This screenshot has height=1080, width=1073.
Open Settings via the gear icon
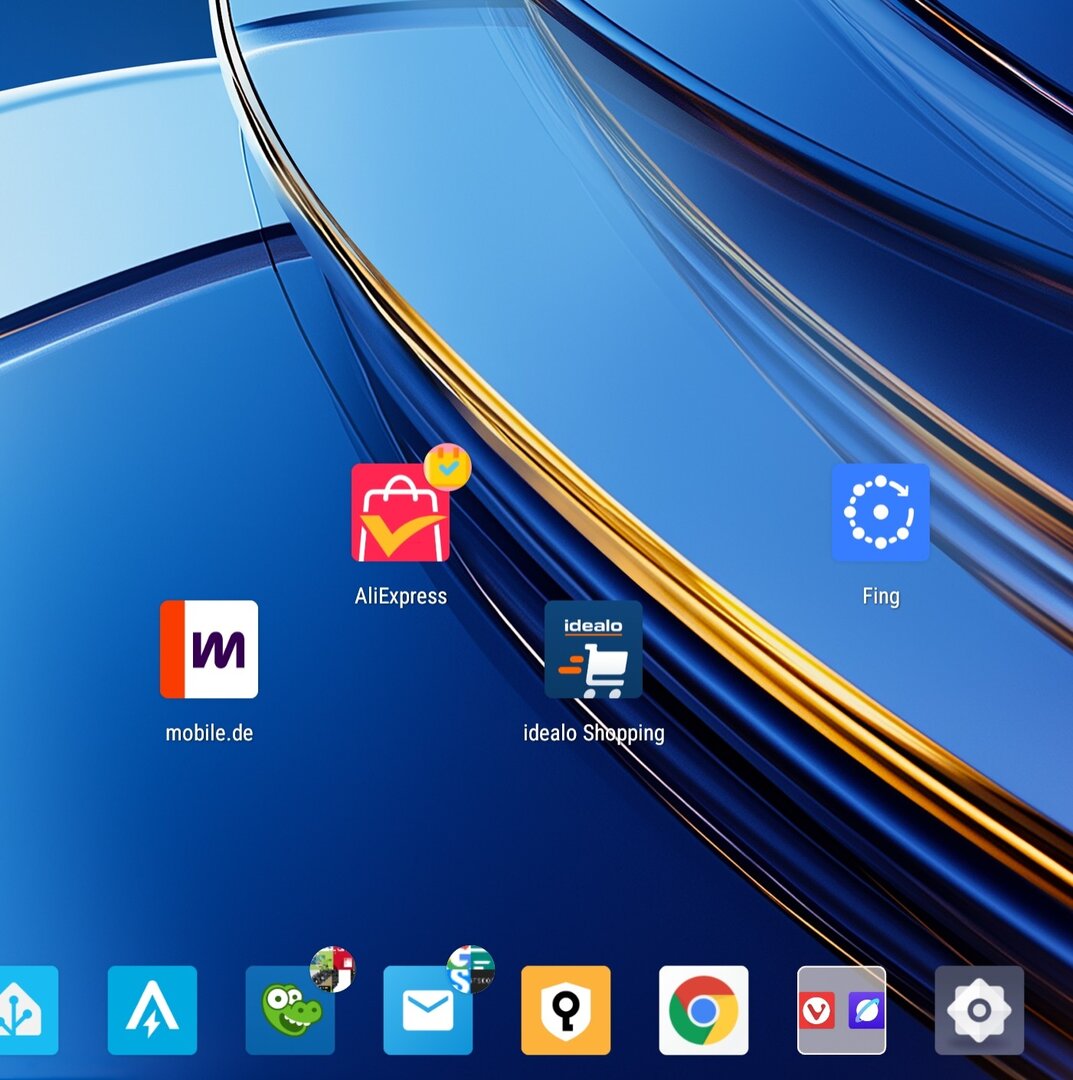point(979,1010)
